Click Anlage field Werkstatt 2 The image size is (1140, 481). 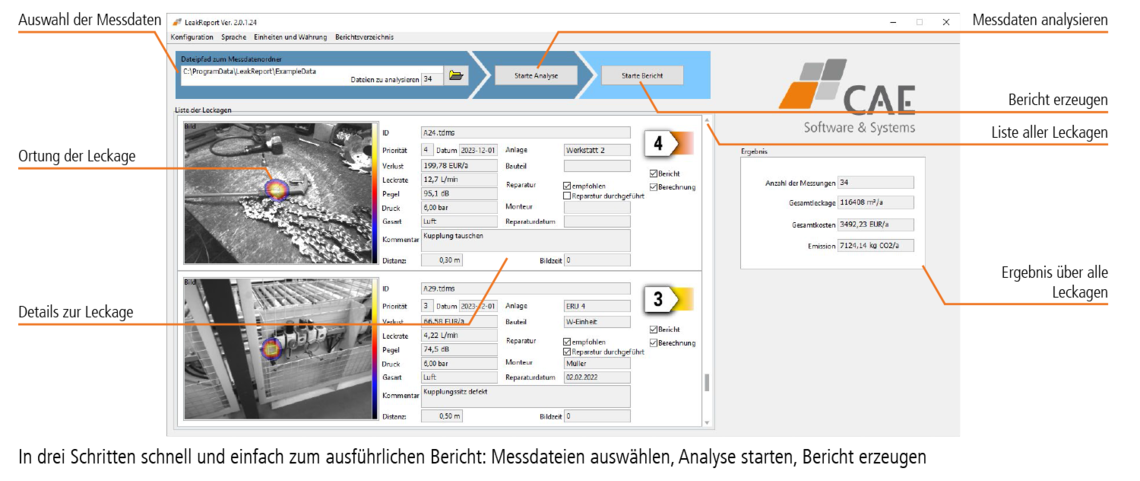click(597, 150)
